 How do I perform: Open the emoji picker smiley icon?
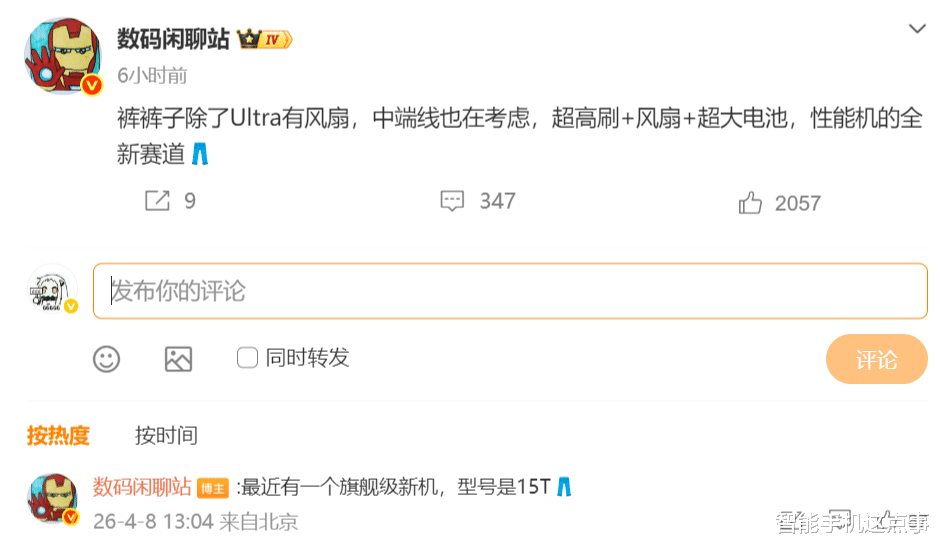107,359
